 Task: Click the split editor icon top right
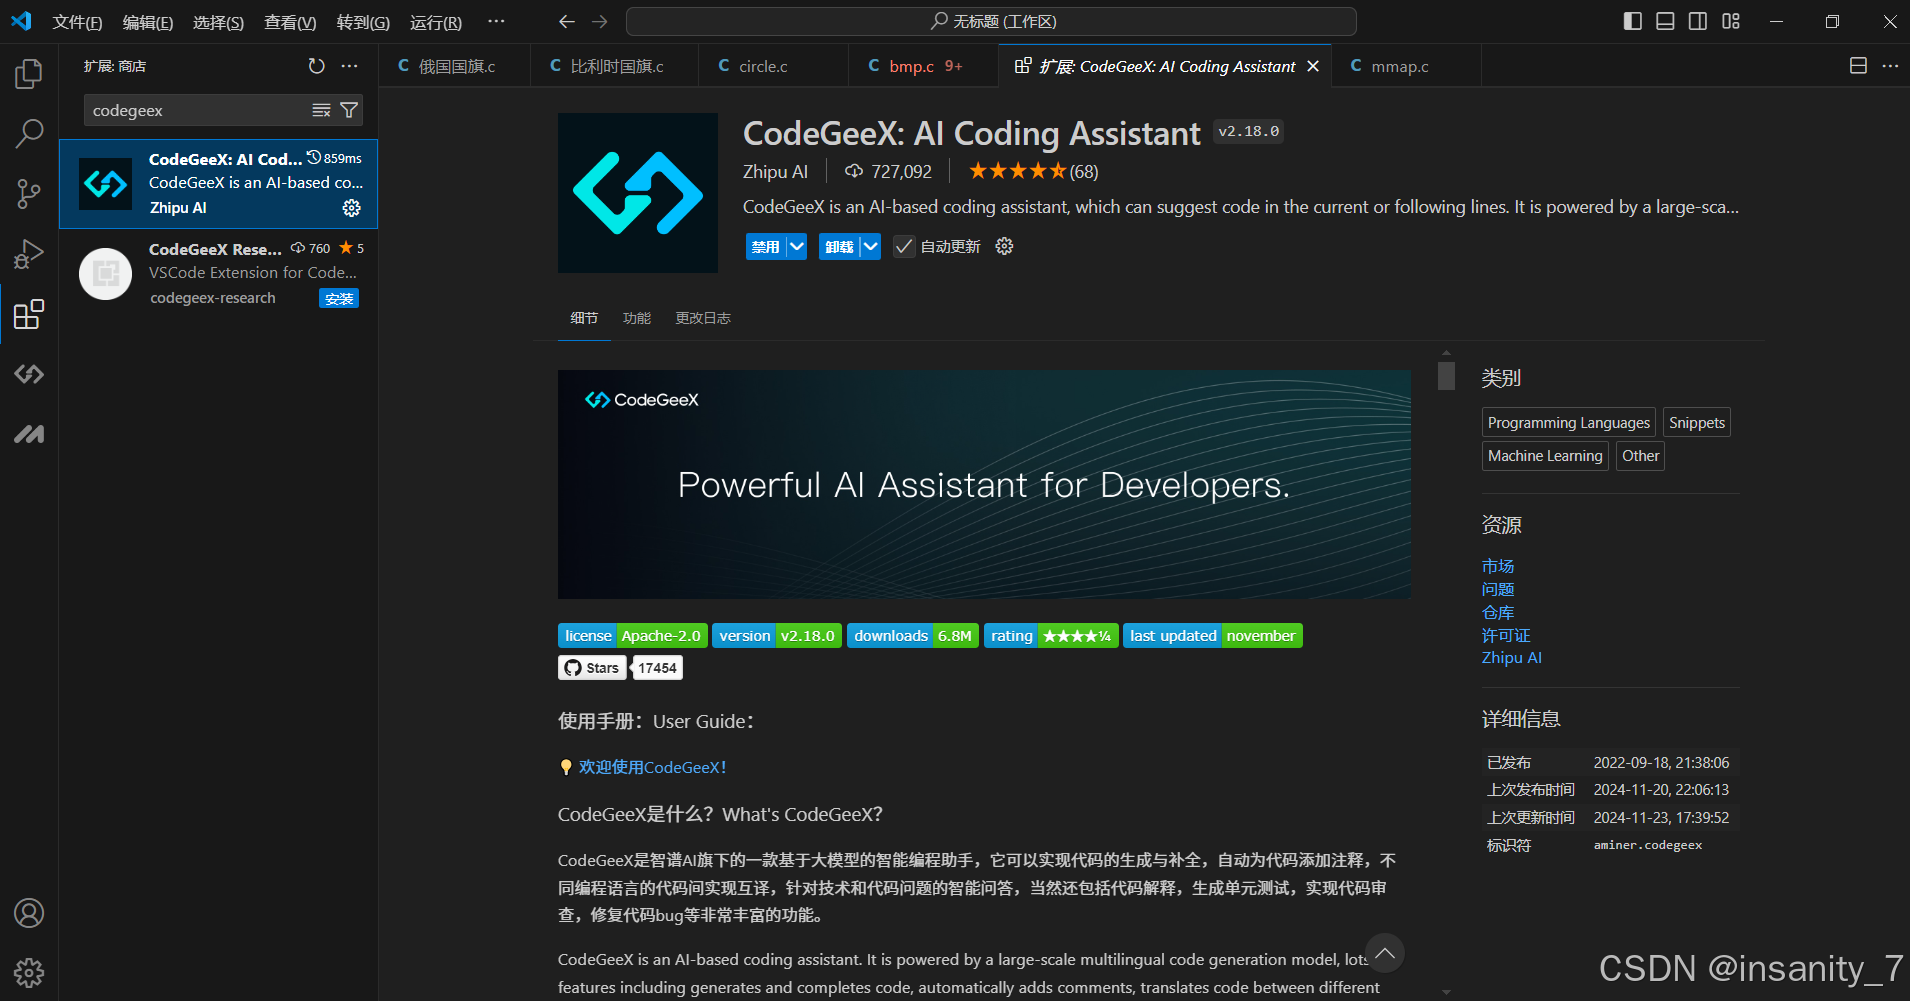coord(1858,65)
